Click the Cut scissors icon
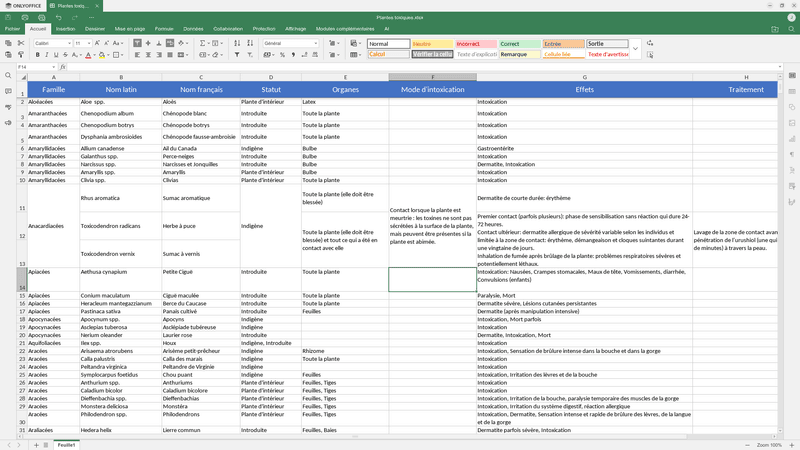The height and width of the screenshot is (450, 800). (x=21, y=43)
